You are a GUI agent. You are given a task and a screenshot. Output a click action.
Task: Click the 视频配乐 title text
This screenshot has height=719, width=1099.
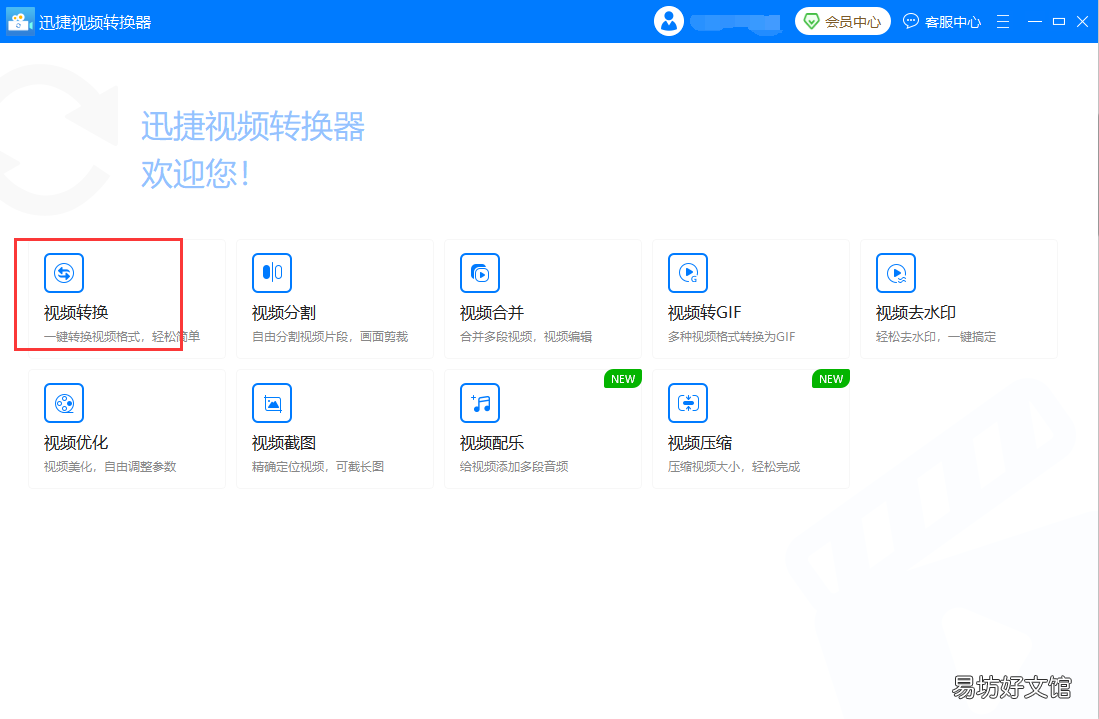tap(492, 443)
